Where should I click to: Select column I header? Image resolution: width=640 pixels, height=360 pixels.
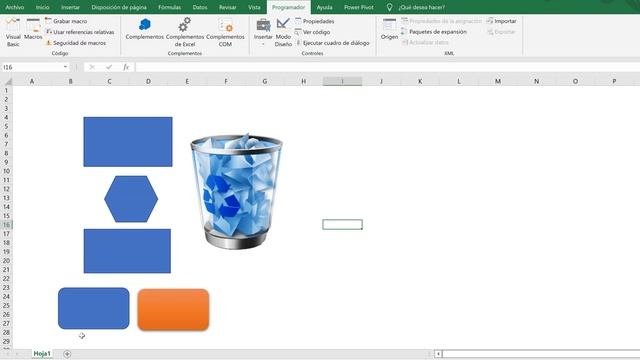[342, 81]
